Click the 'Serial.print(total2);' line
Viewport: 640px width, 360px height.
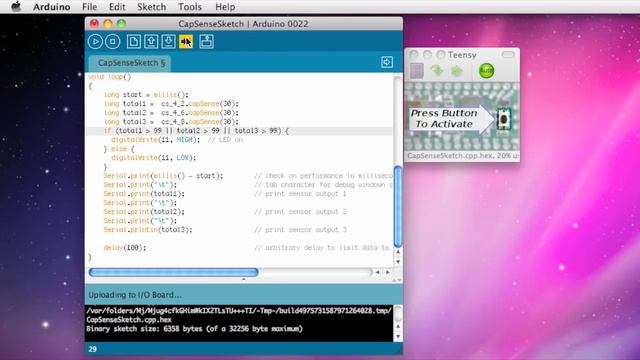pos(144,212)
